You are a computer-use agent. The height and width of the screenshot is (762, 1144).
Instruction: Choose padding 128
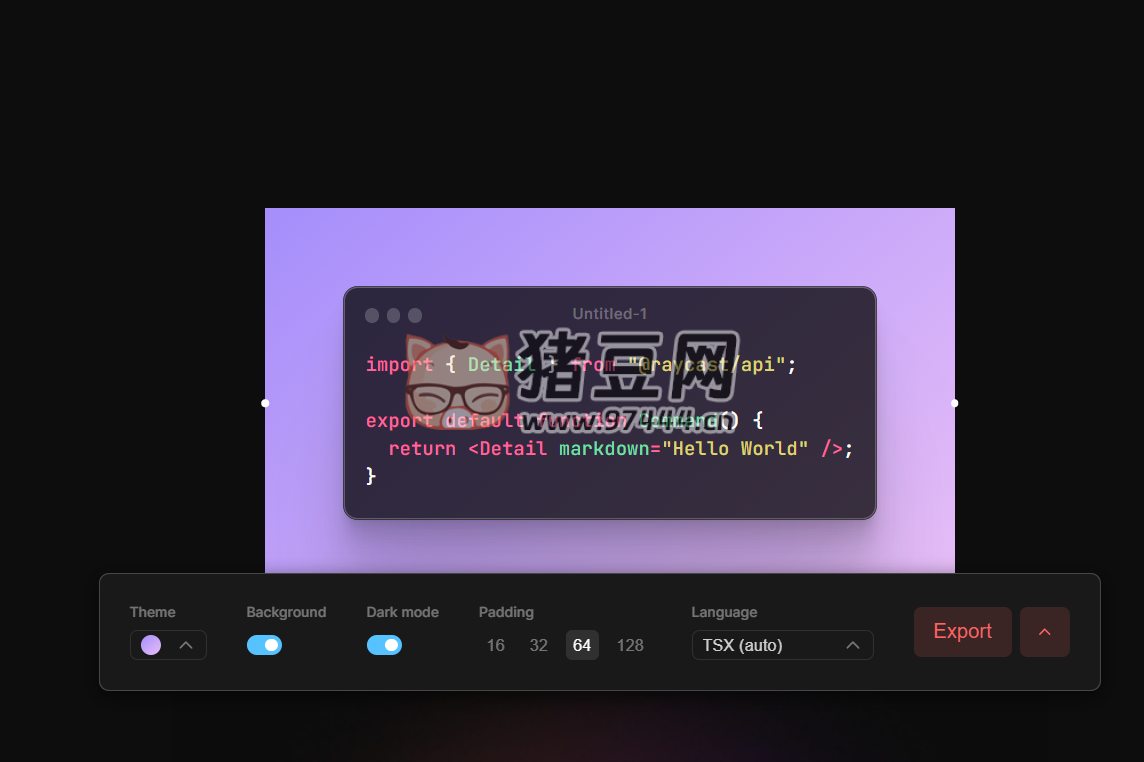[x=630, y=645]
